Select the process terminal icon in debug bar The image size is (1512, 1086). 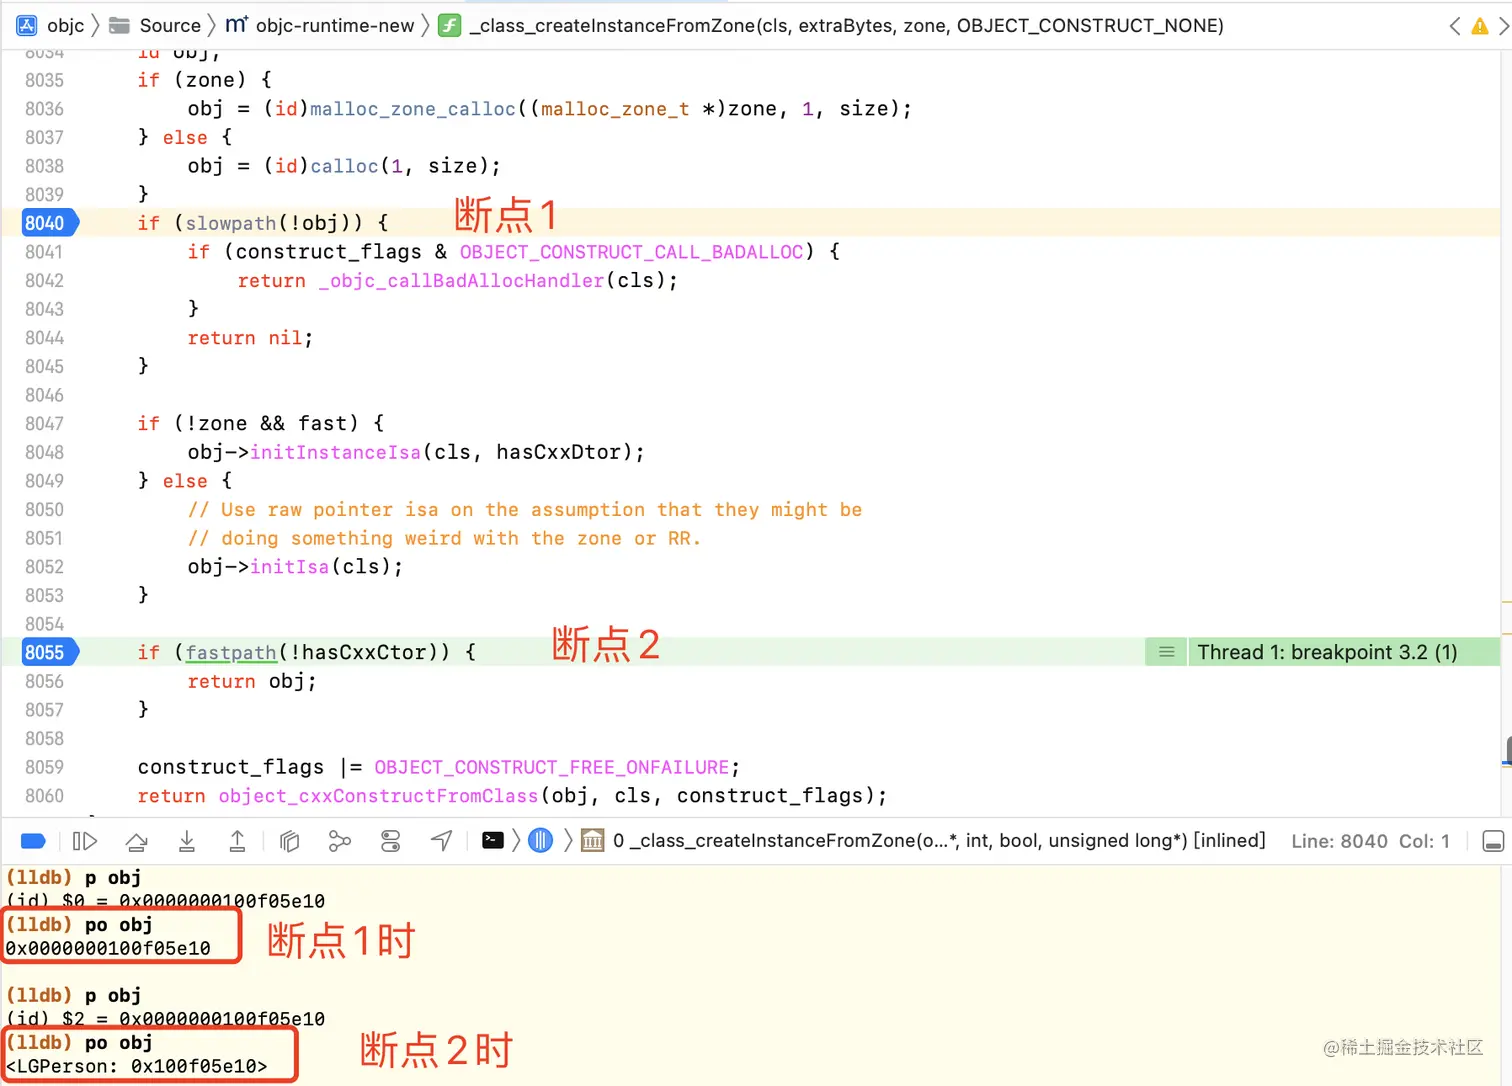(x=493, y=840)
